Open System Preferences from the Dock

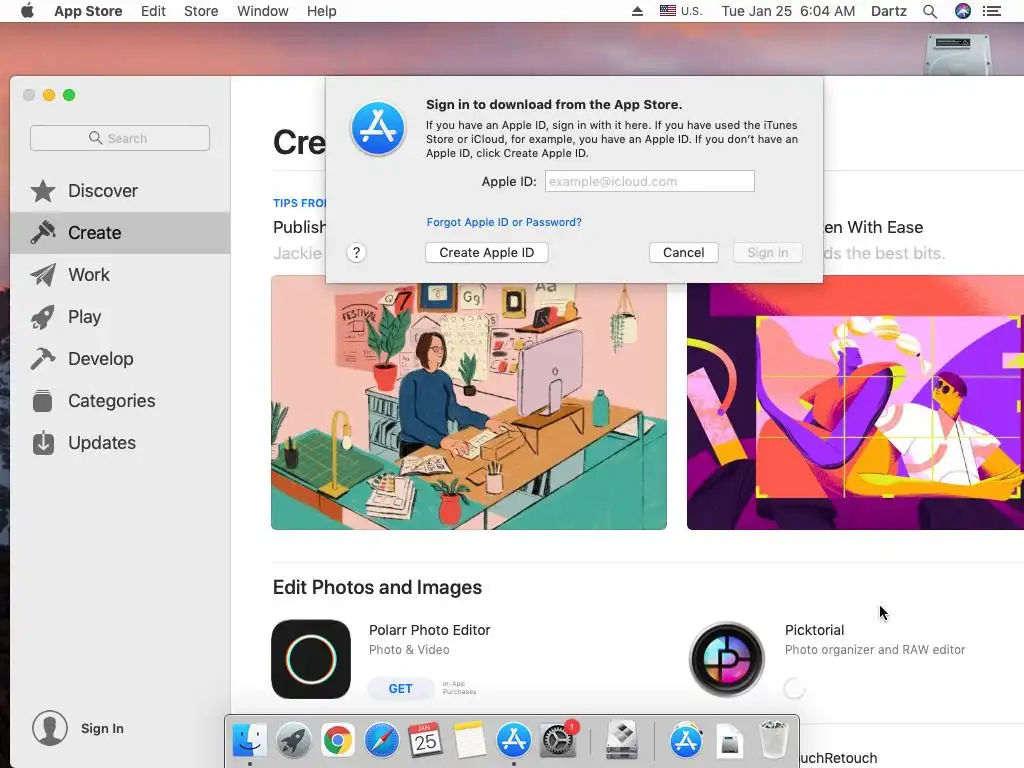pos(558,741)
